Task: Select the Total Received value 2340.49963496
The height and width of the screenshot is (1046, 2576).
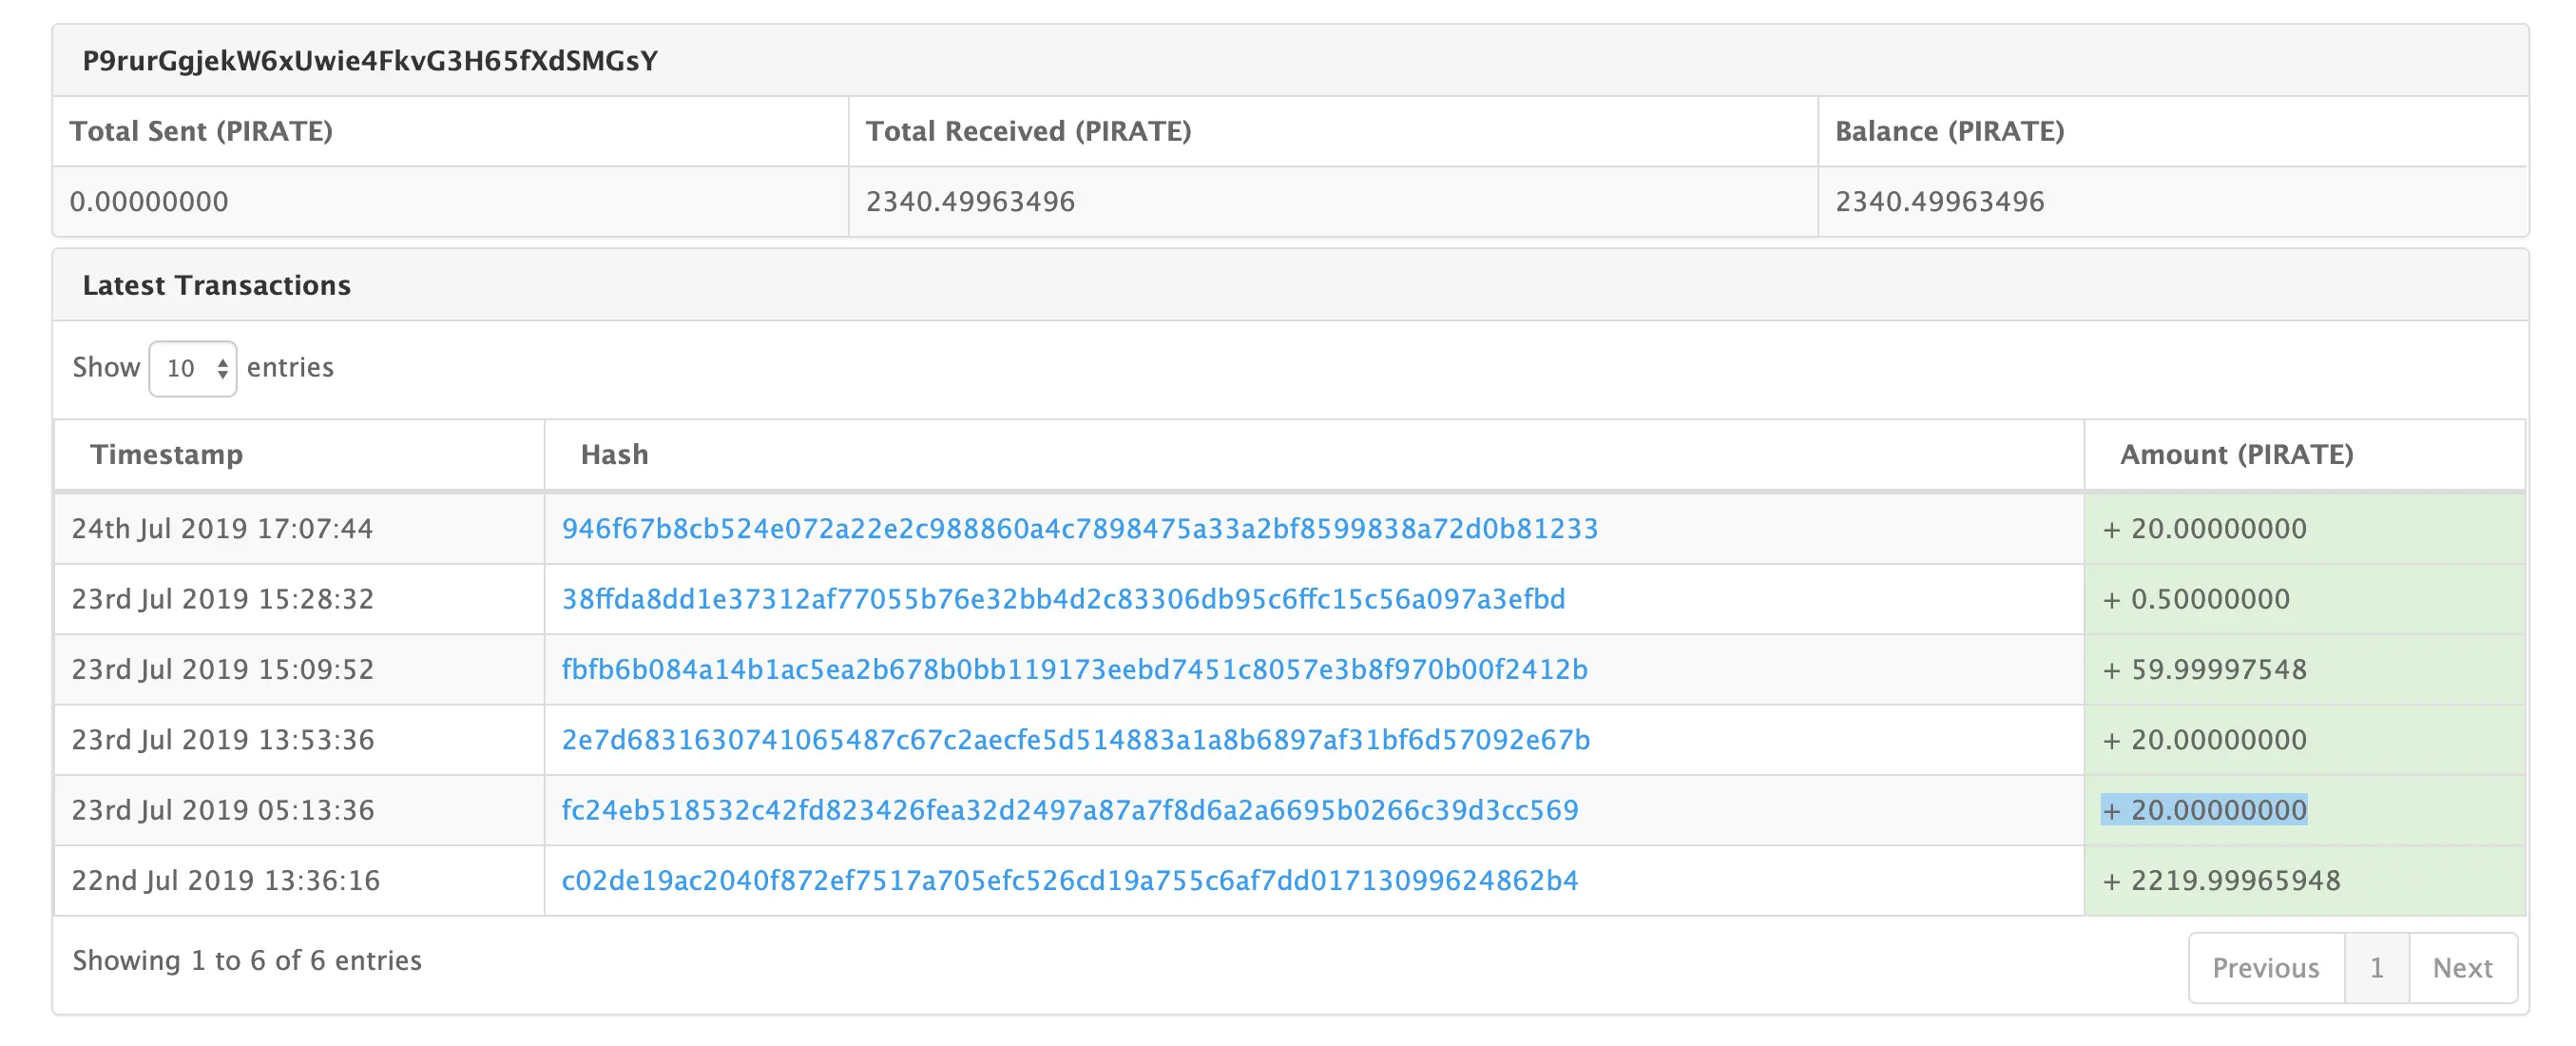Action: (x=970, y=201)
